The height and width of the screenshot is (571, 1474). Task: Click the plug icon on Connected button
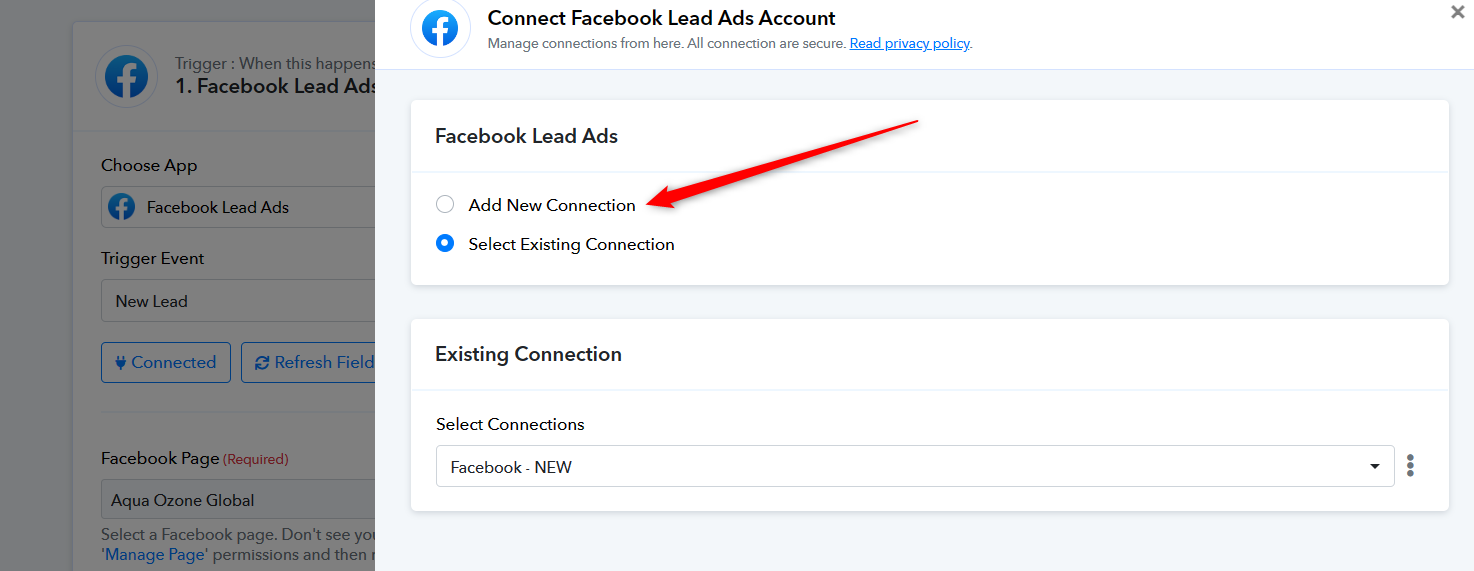click(x=121, y=363)
